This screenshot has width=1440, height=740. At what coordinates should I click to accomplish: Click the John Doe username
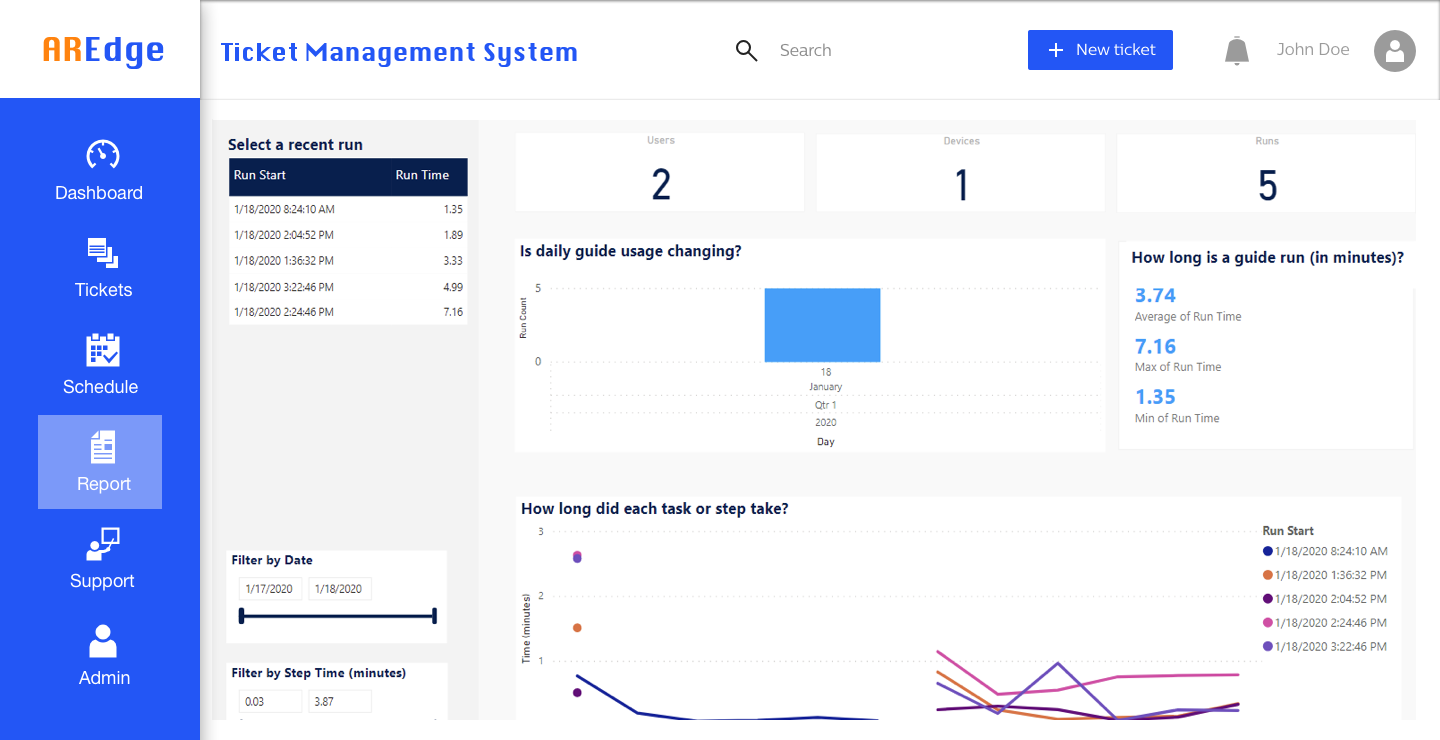(x=1313, y=49)
